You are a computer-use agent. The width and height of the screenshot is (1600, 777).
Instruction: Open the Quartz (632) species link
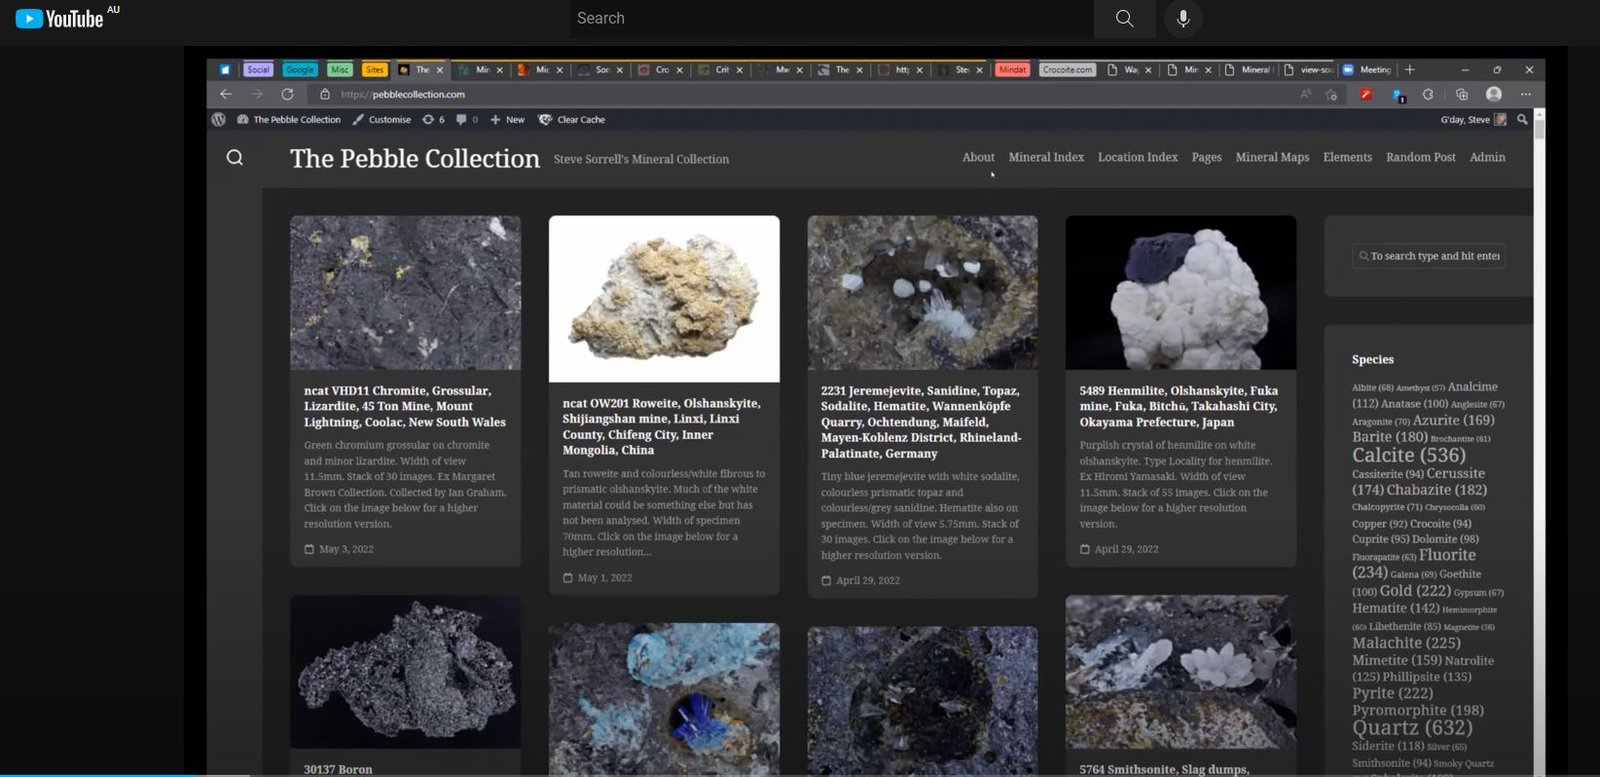pyautogui.click(x=1412, y=728)
